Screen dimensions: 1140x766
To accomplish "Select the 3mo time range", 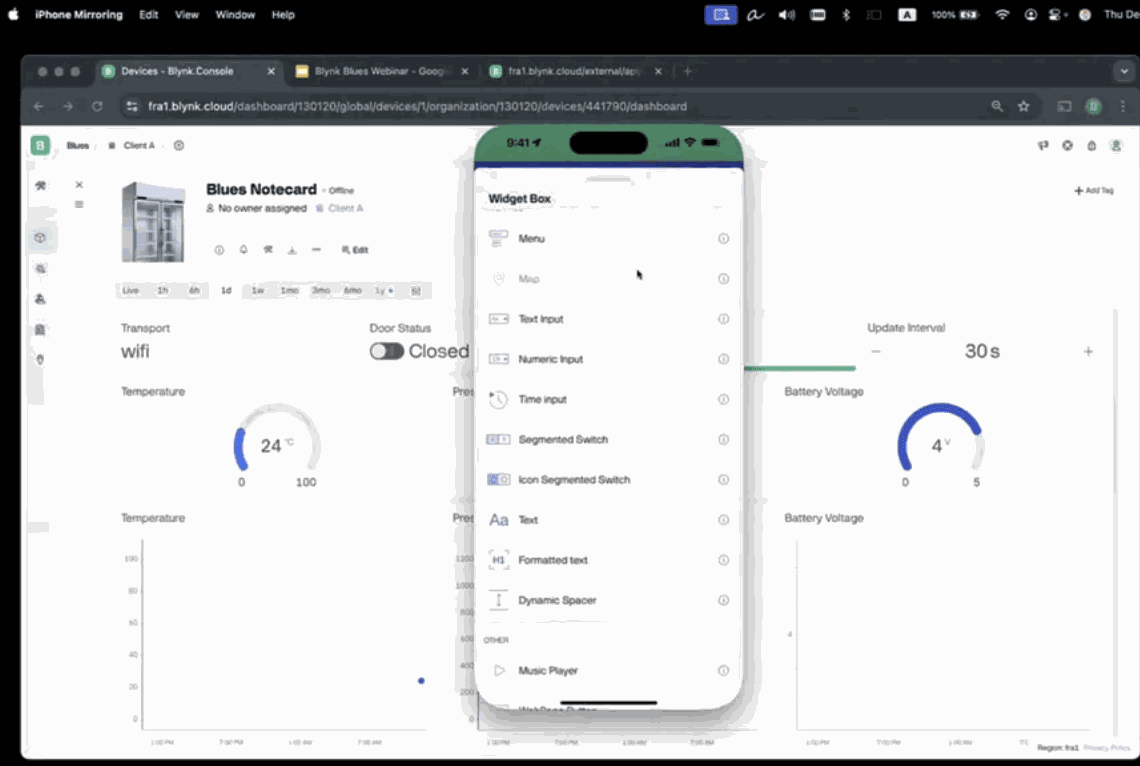I will (x=321, y=291).
